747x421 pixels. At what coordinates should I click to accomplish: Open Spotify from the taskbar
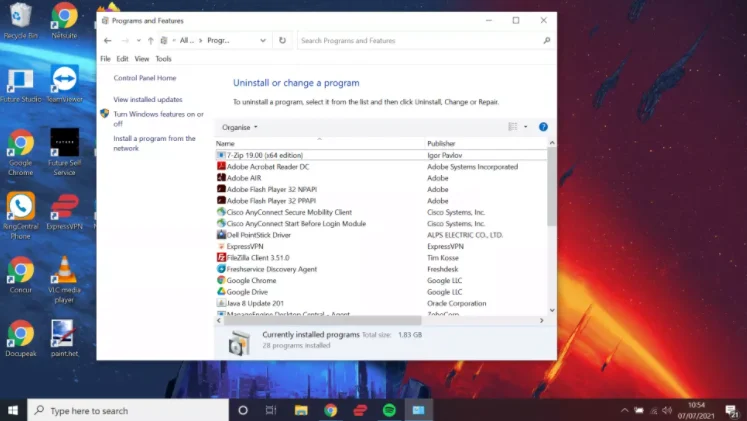[389, 410]
